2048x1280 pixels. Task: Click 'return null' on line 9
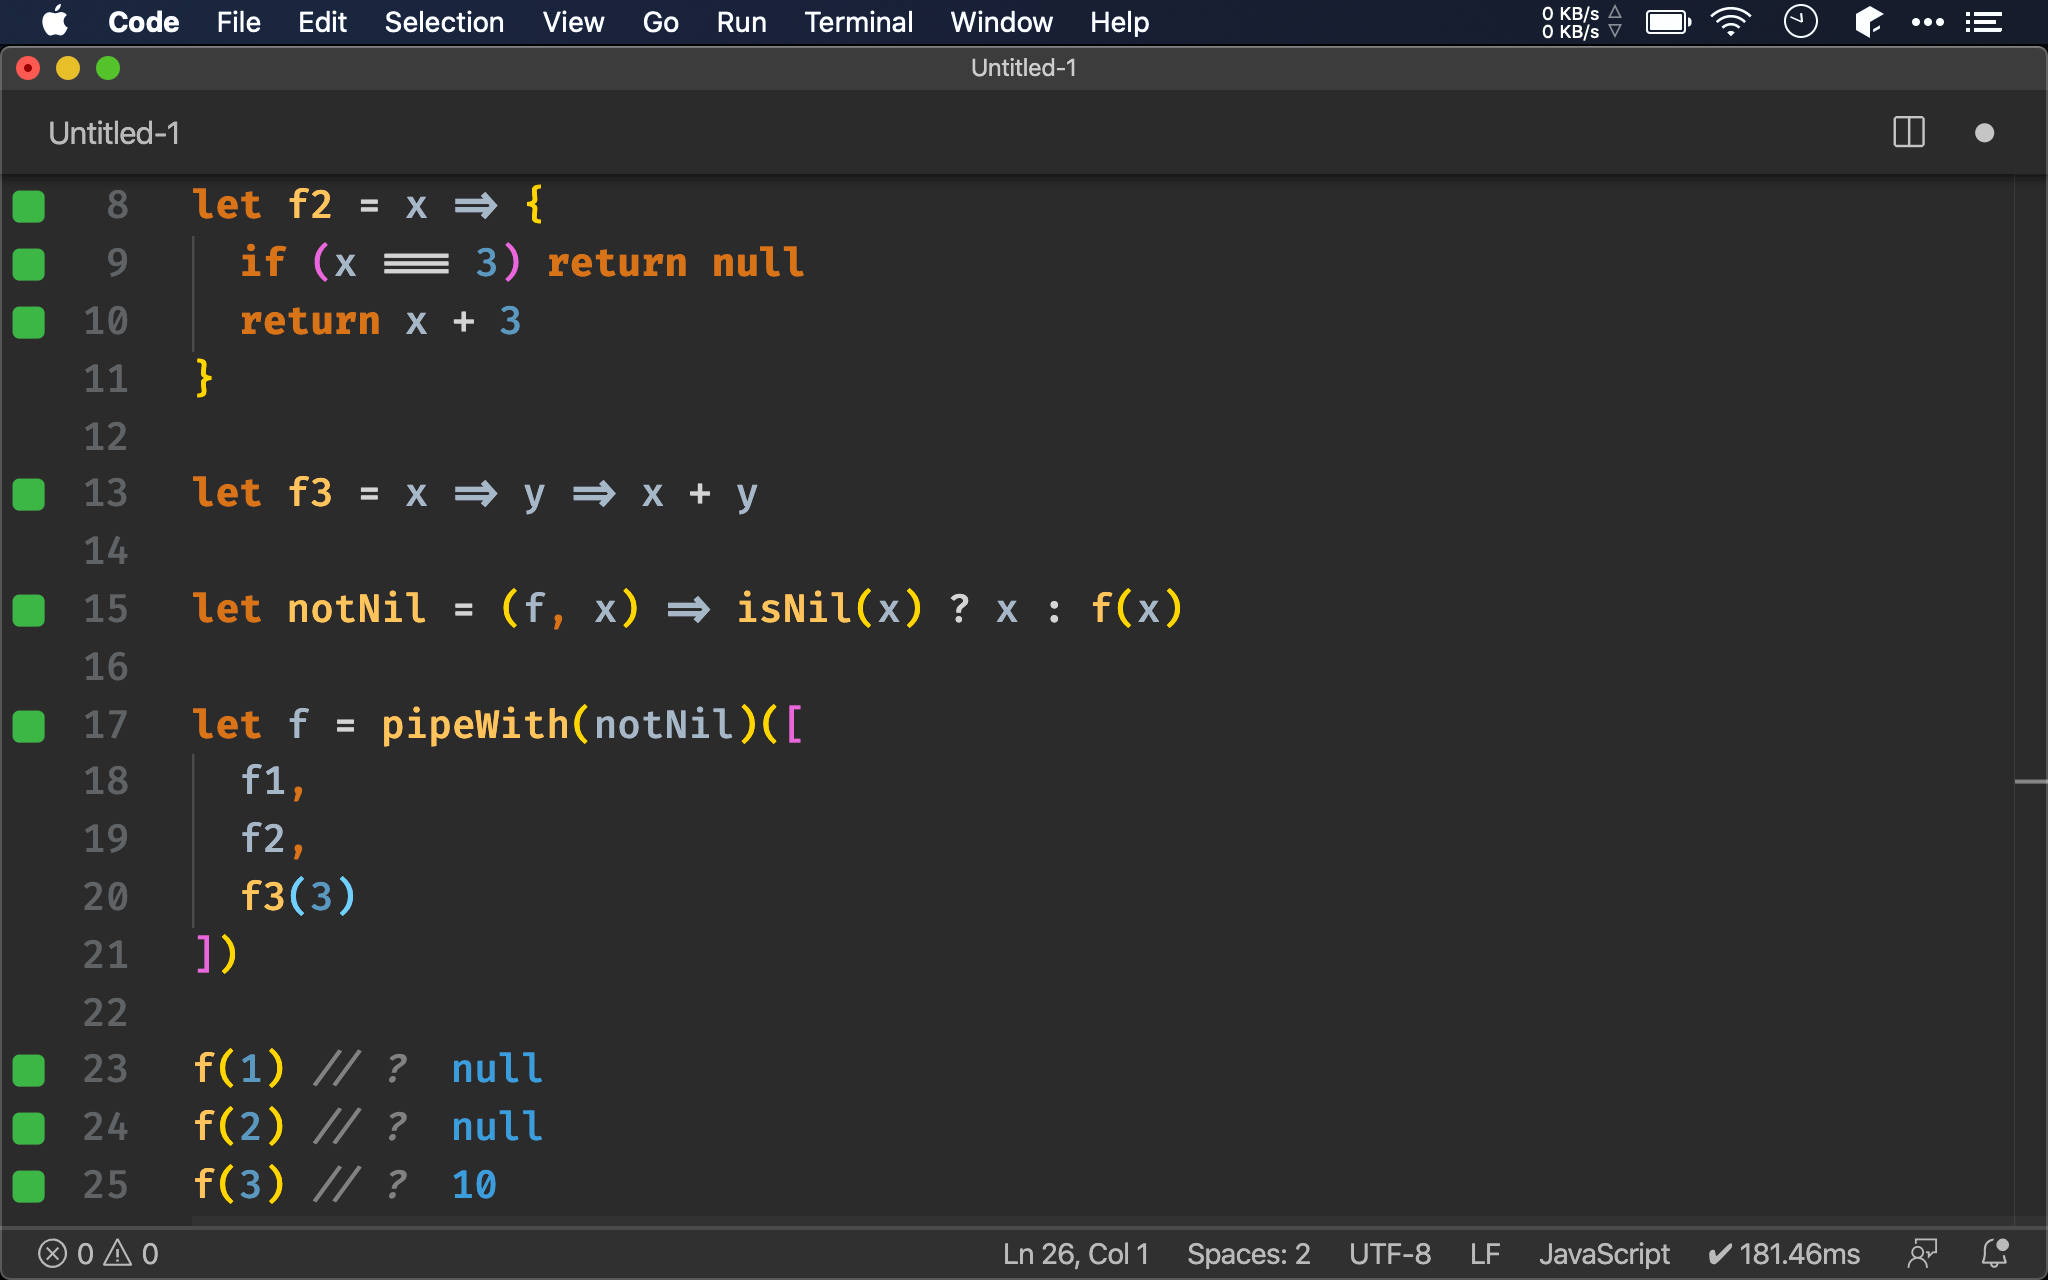pos(676,263)
